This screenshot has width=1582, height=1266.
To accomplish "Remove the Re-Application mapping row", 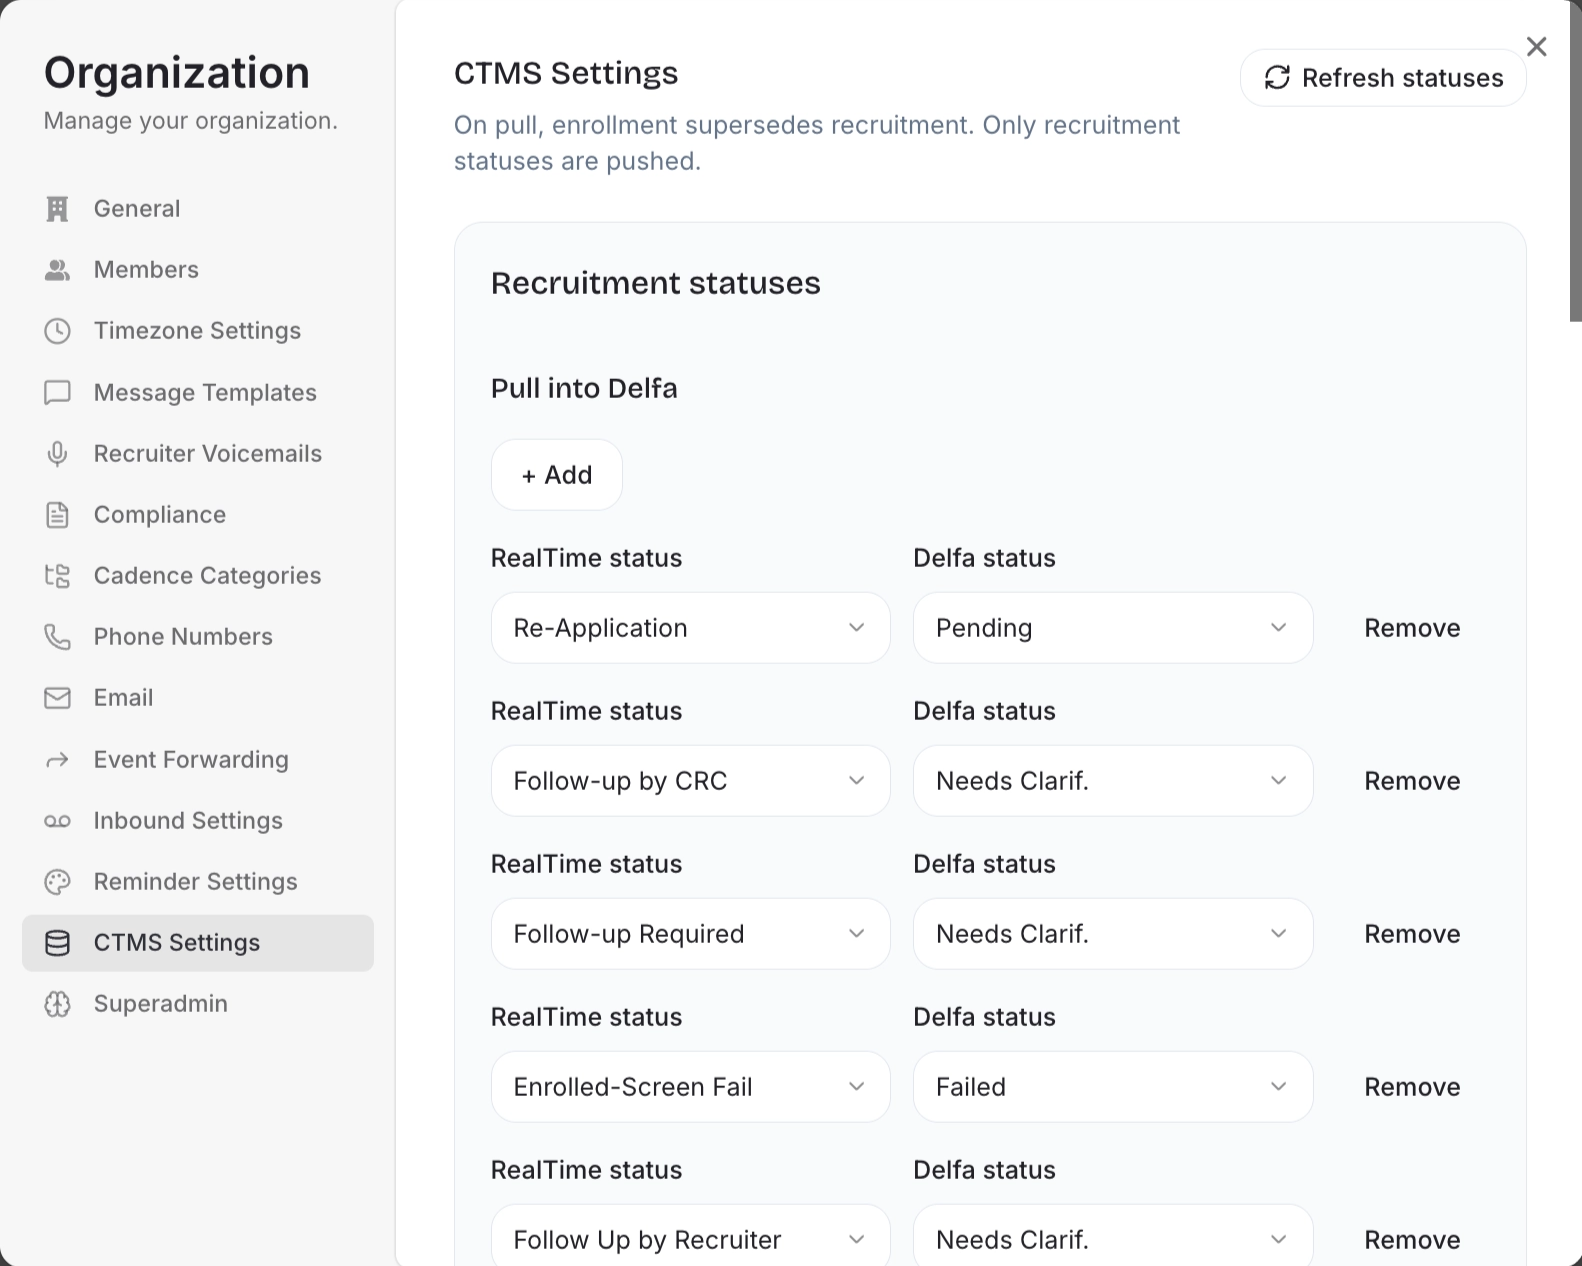I will click(x=1412, y=628).
